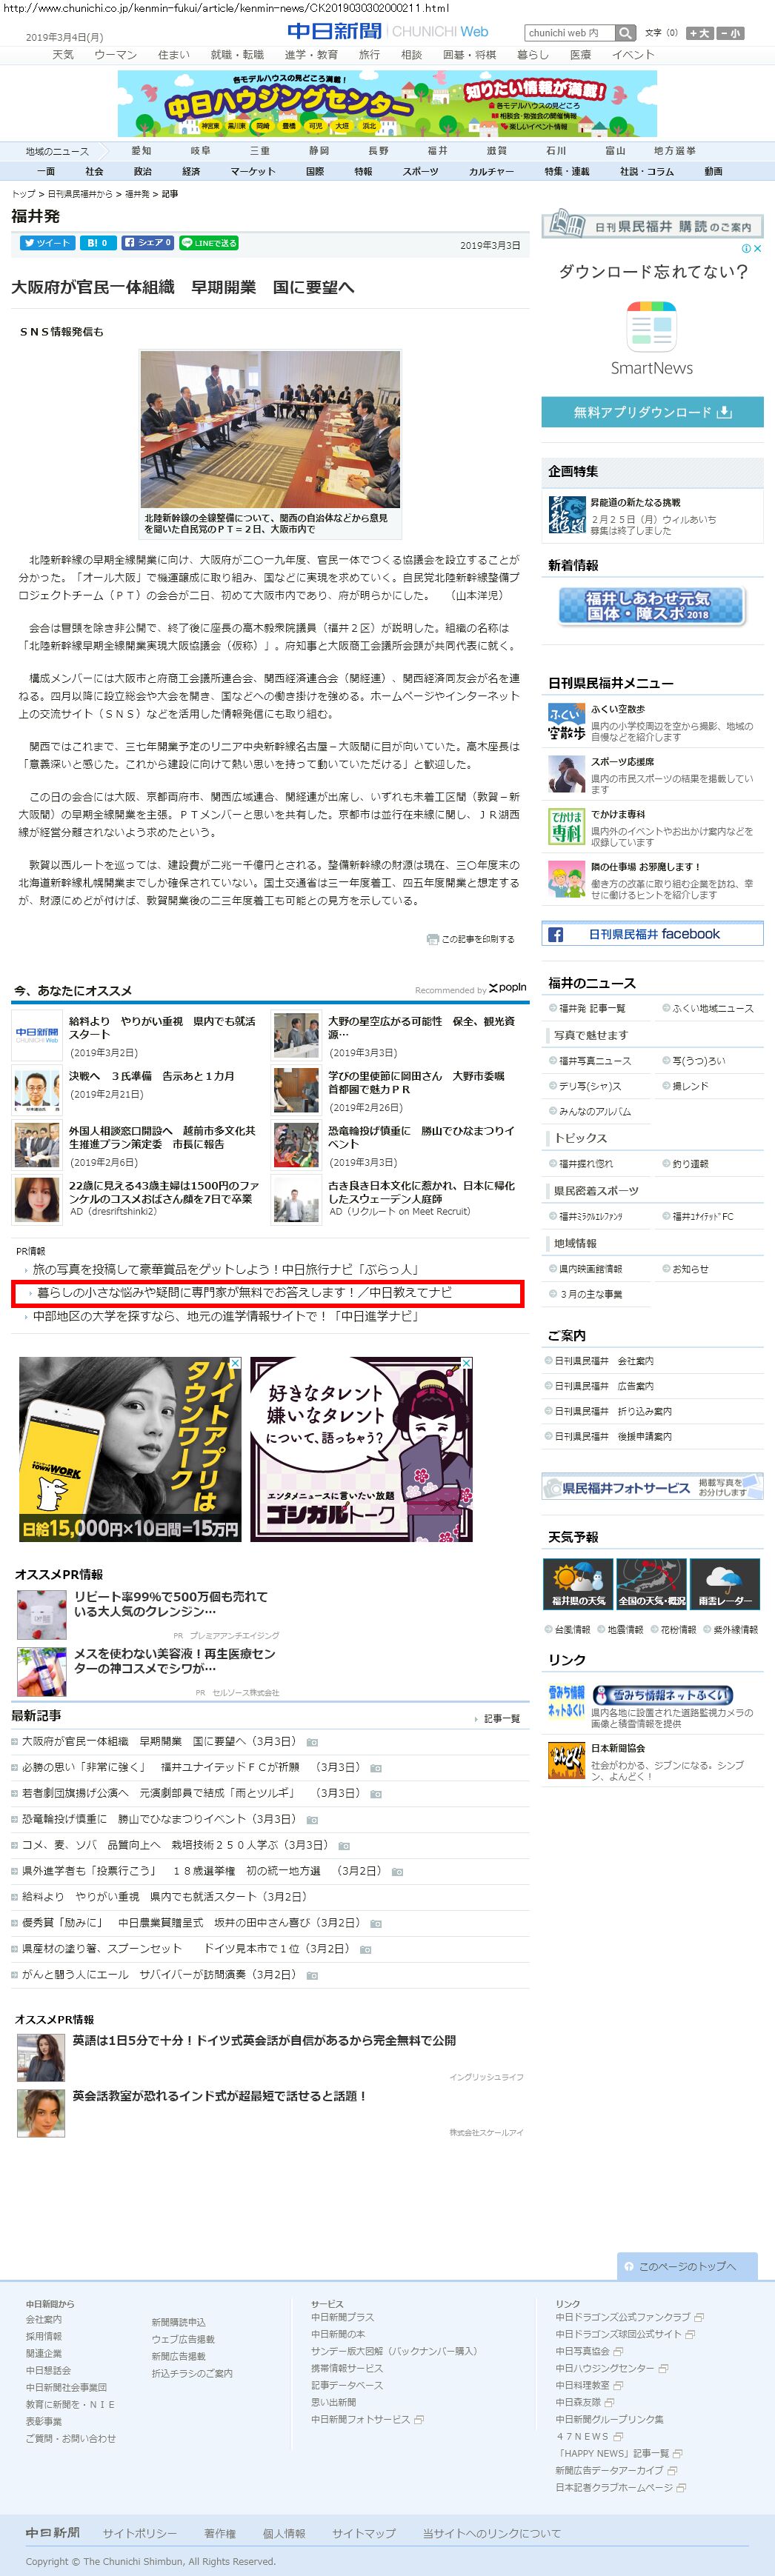Increase text size with ＋大 button
This screenshot has width=775, height=2576.
(700, 33)
